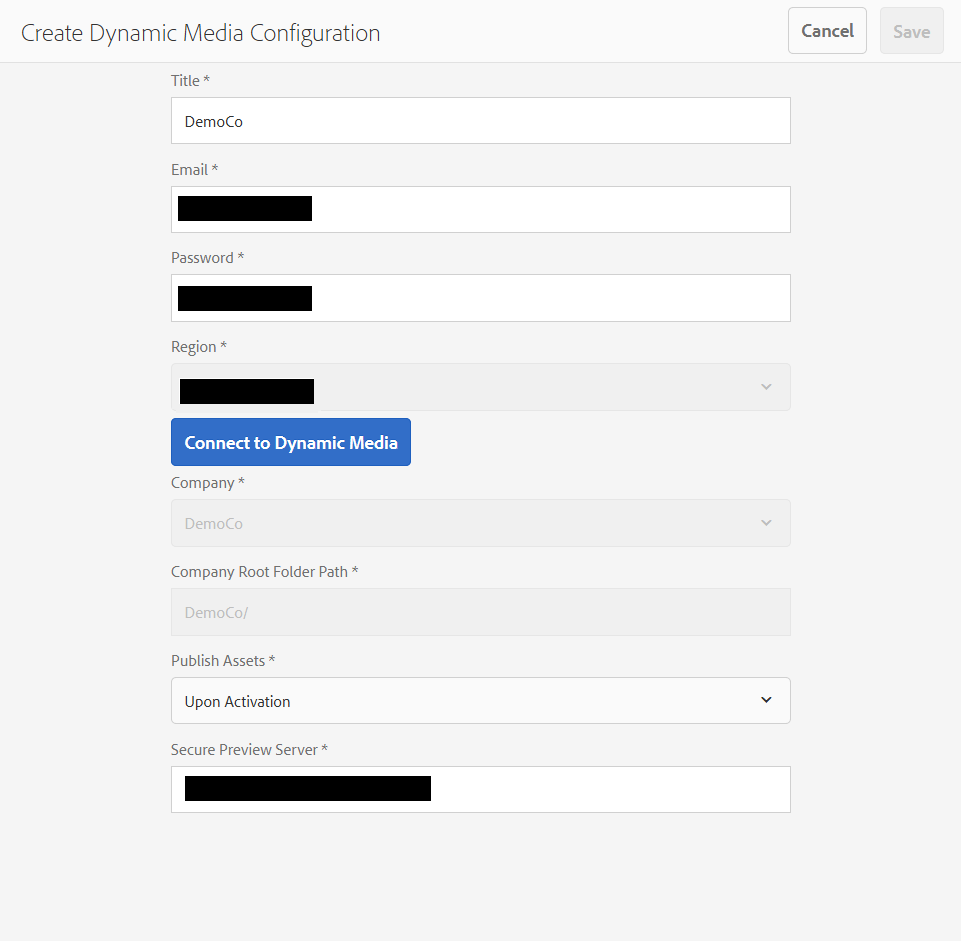Image resolution: width=961 pixels, height=941 pixels.
Task: Click the Region dropdown chevron icon
Action: 766,387
